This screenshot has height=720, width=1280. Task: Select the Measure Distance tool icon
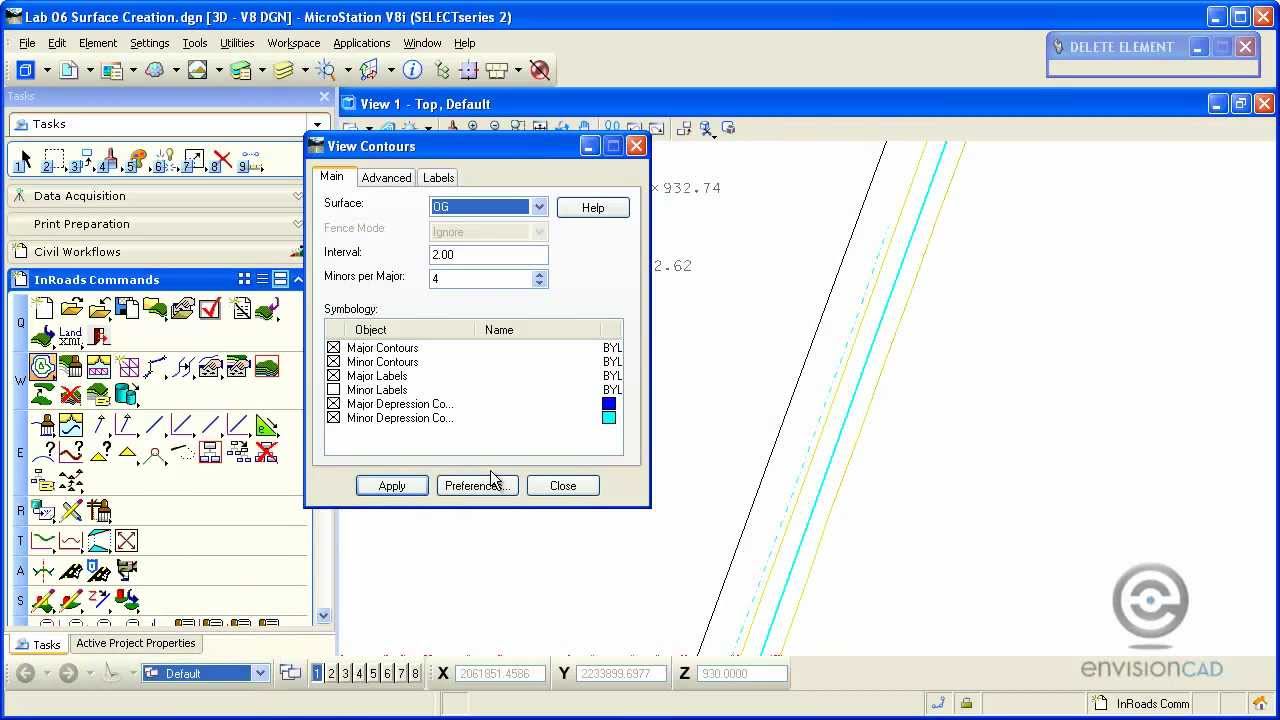tap(250, 160)
